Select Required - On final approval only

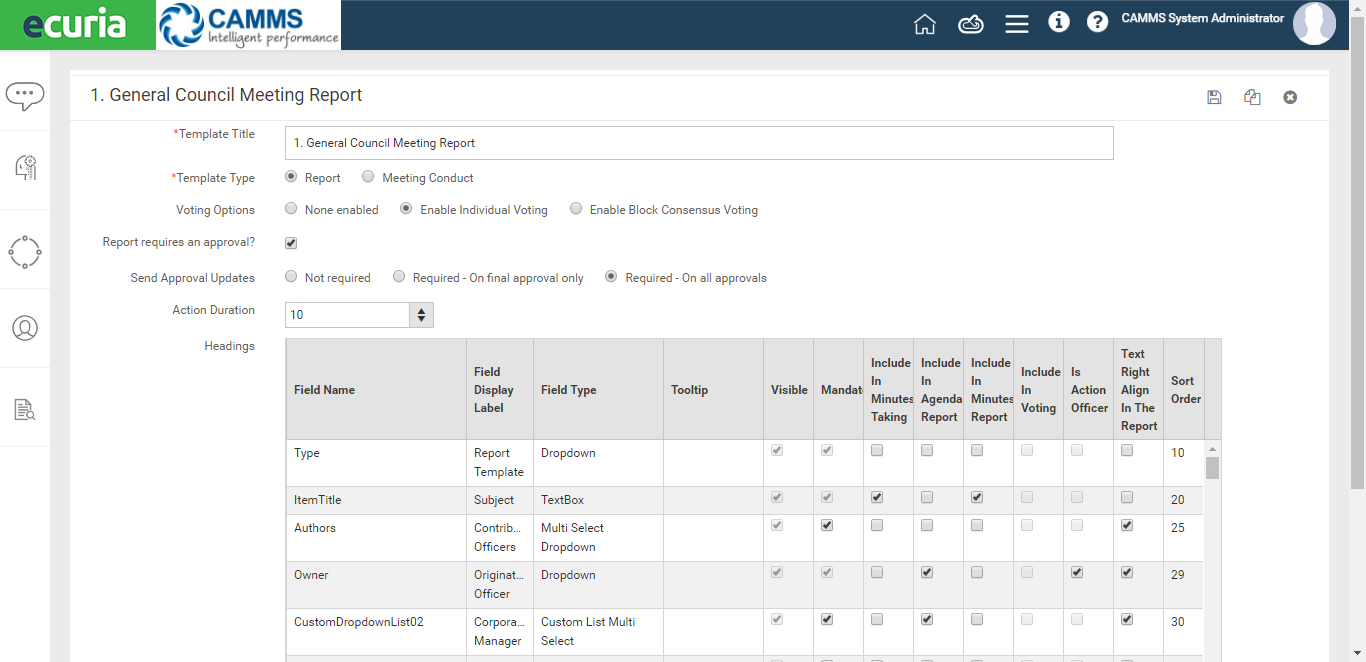(399, 277)
